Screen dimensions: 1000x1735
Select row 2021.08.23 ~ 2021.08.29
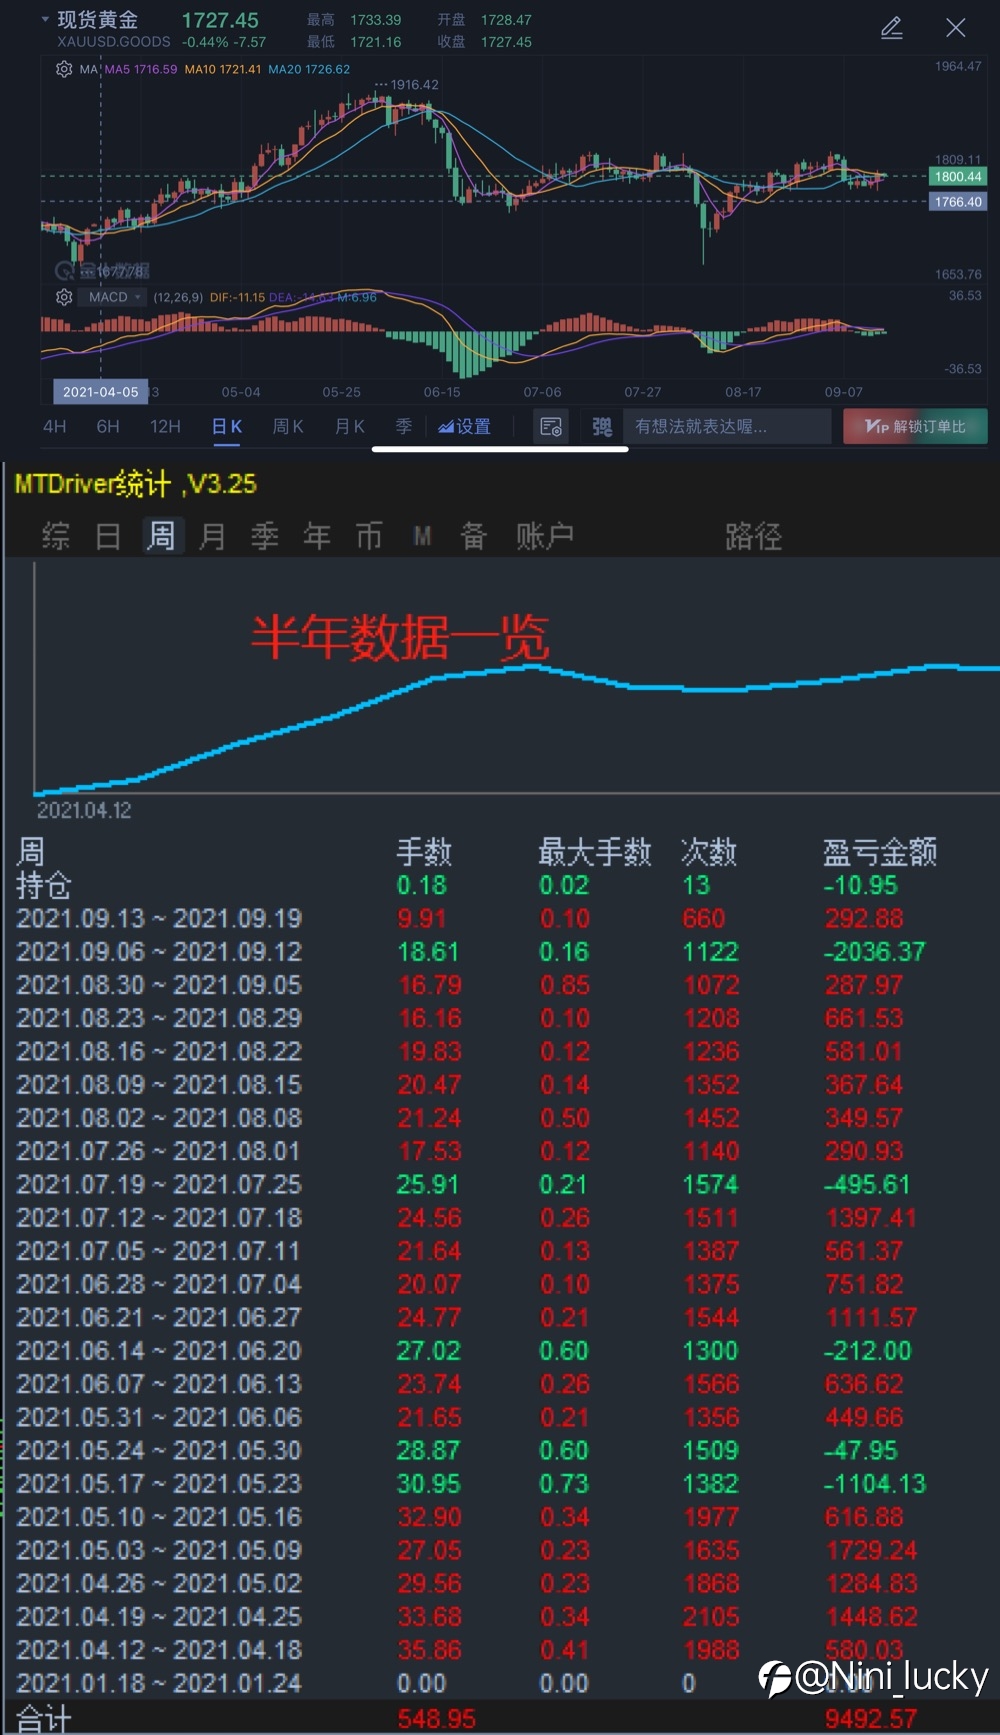click(500, 1018)
